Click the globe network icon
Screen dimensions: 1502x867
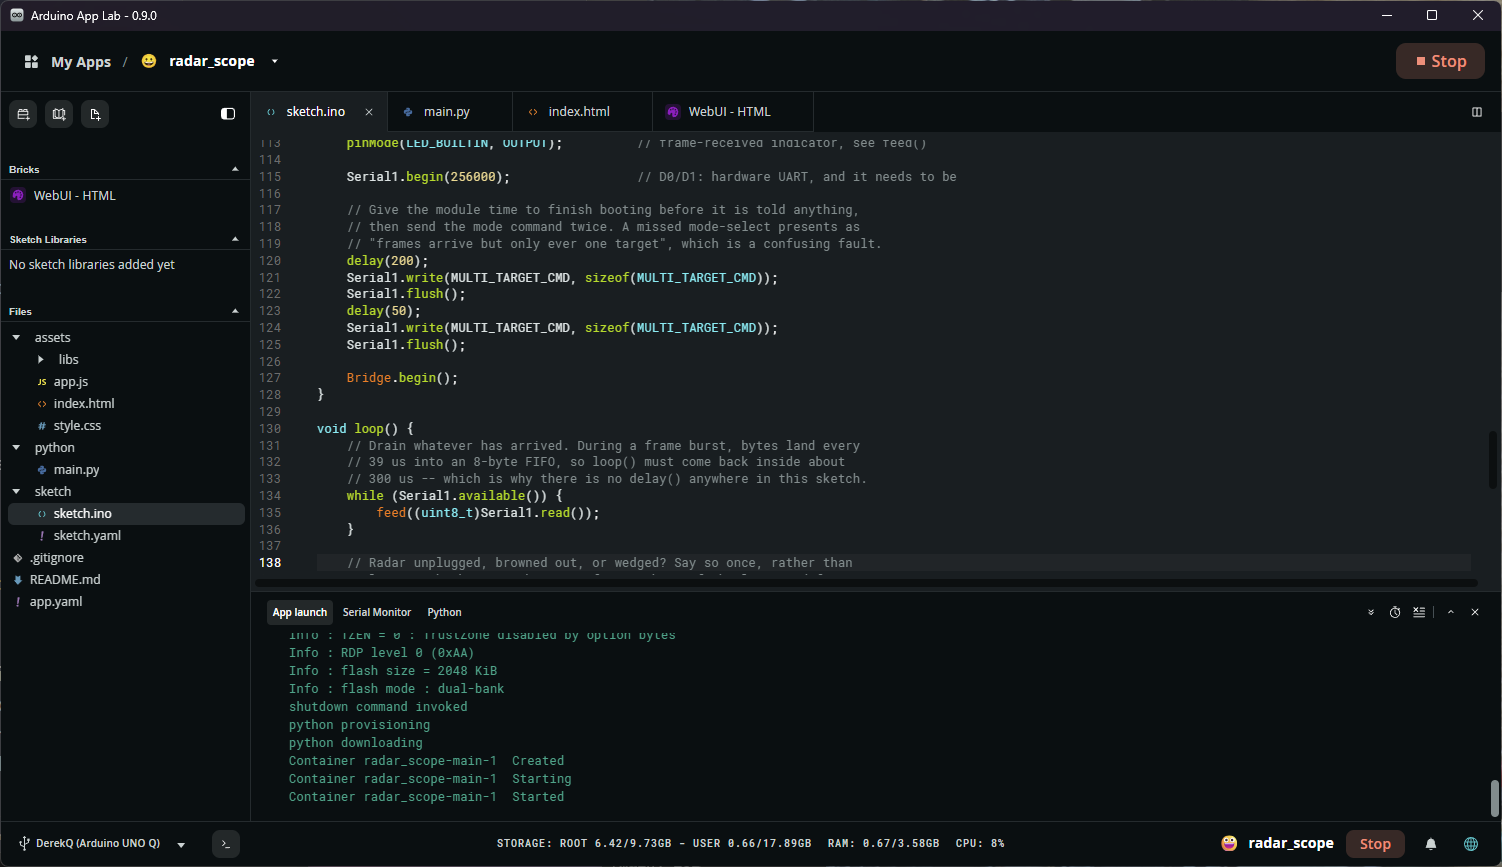pos(1471,844)
